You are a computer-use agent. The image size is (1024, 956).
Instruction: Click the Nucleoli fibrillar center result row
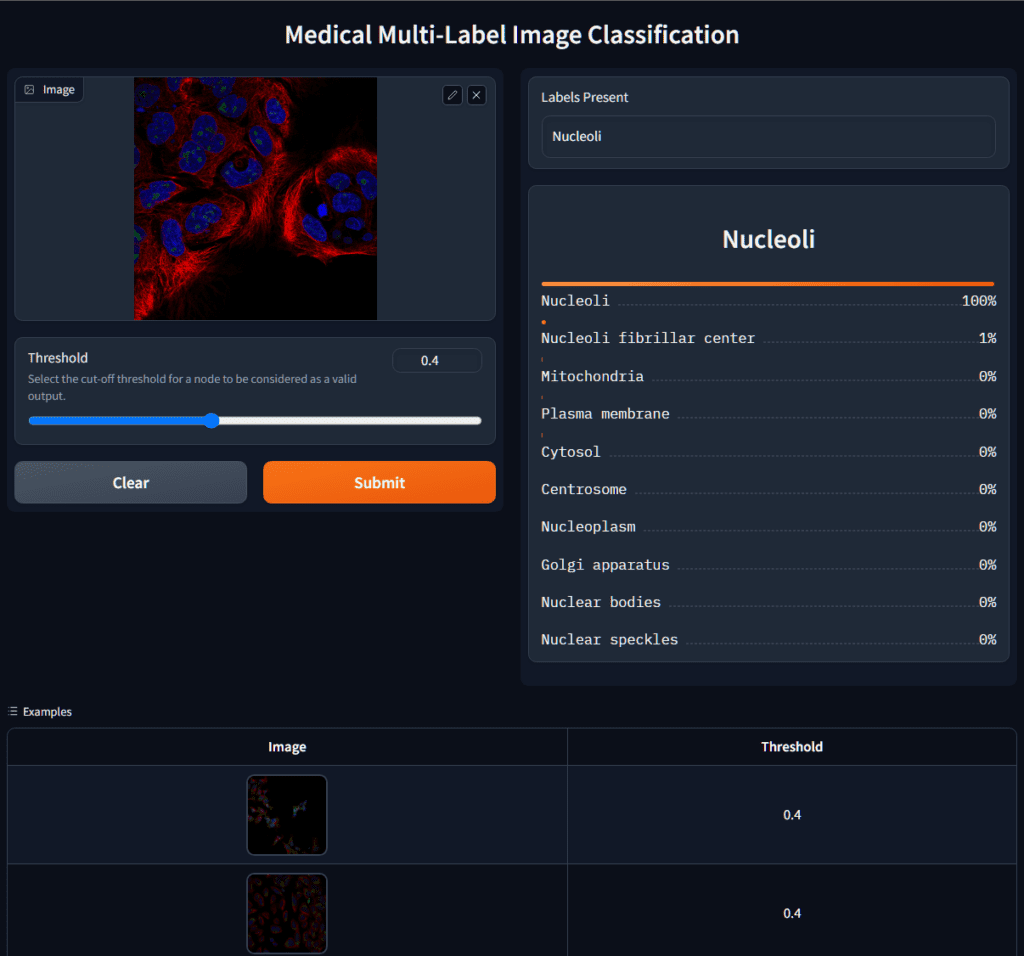coord(768,338)
